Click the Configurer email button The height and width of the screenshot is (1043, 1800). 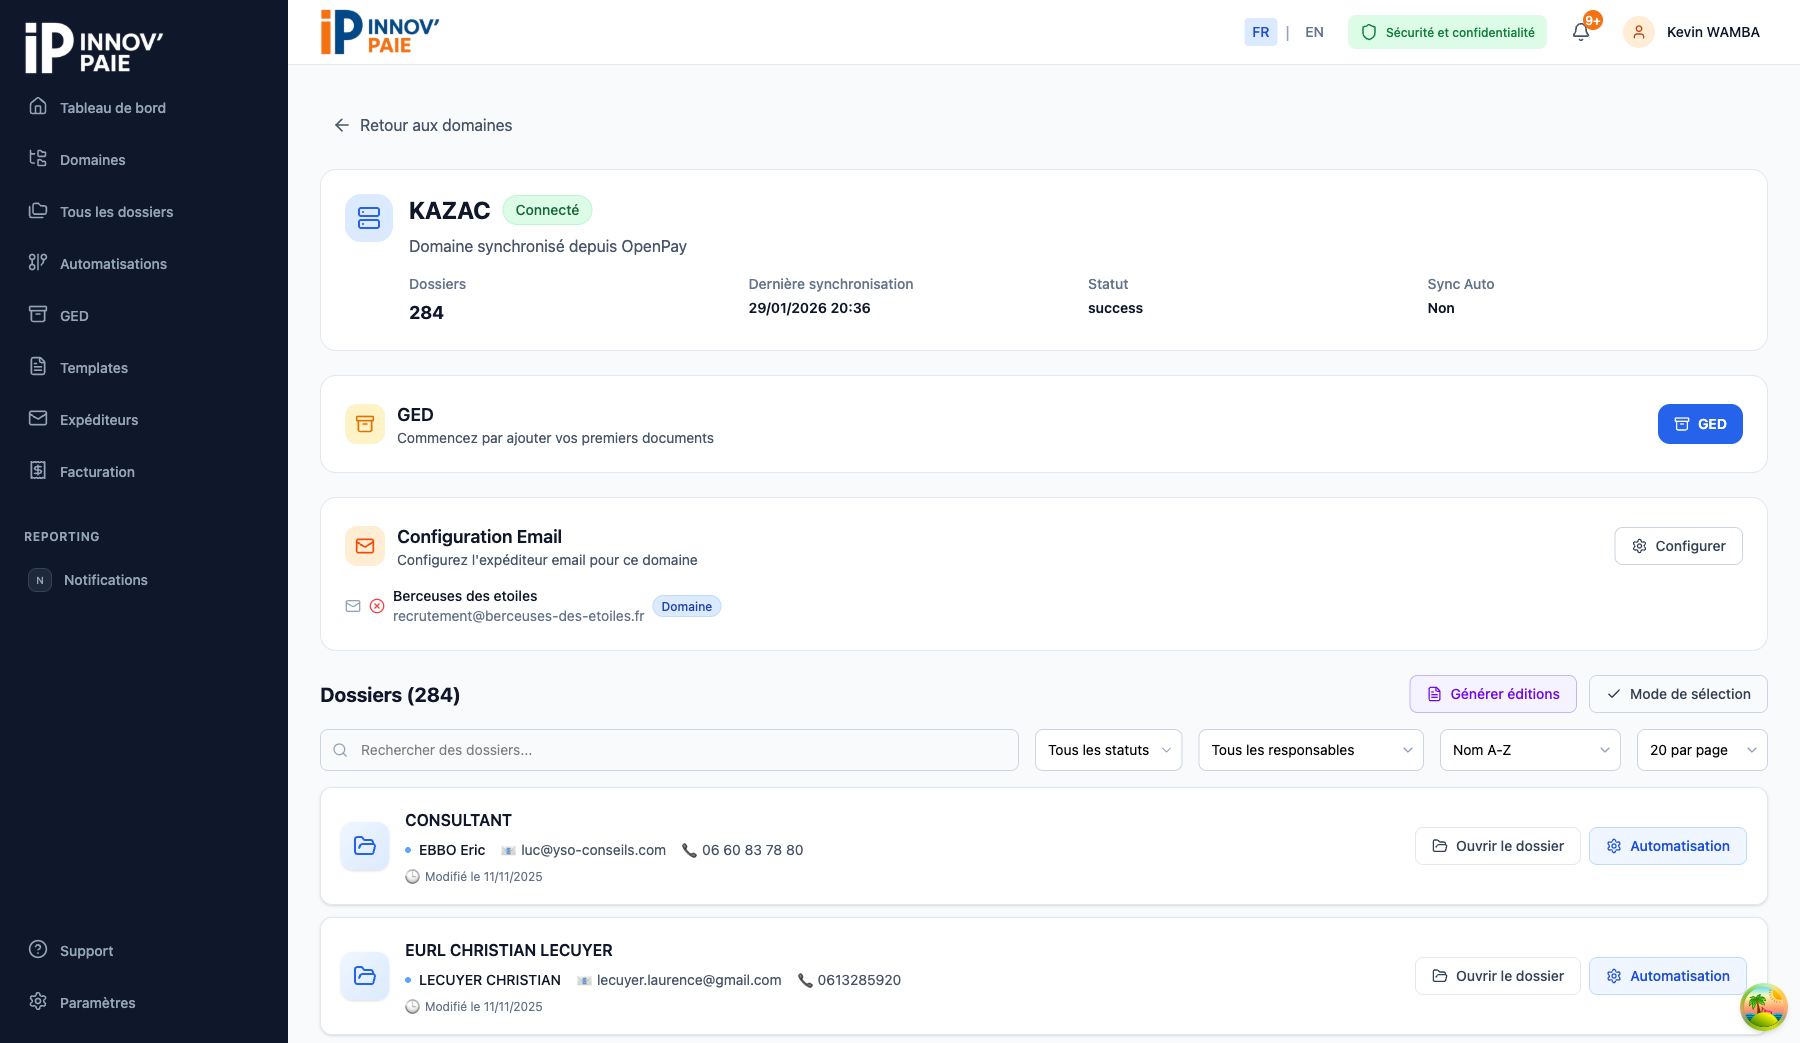click(x=1678, y=546)
